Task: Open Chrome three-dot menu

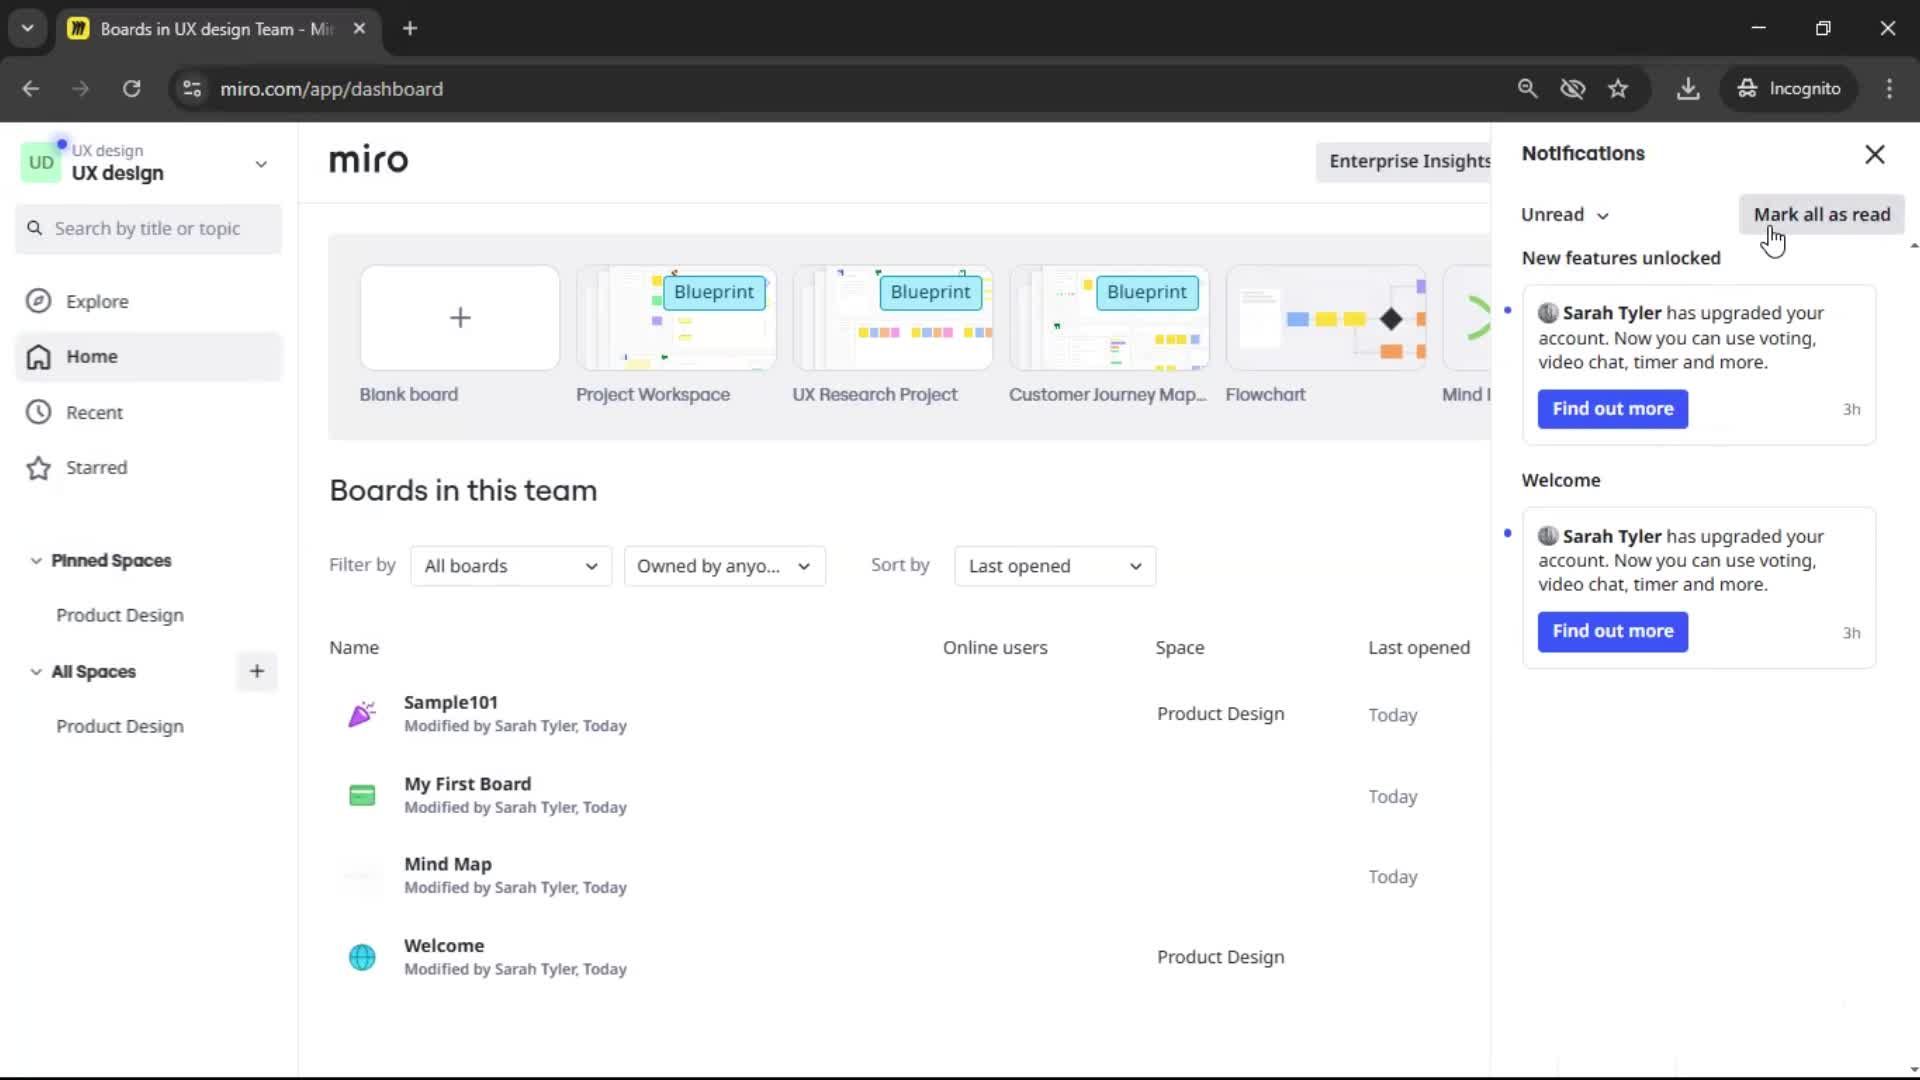Action: point(1889,88)
